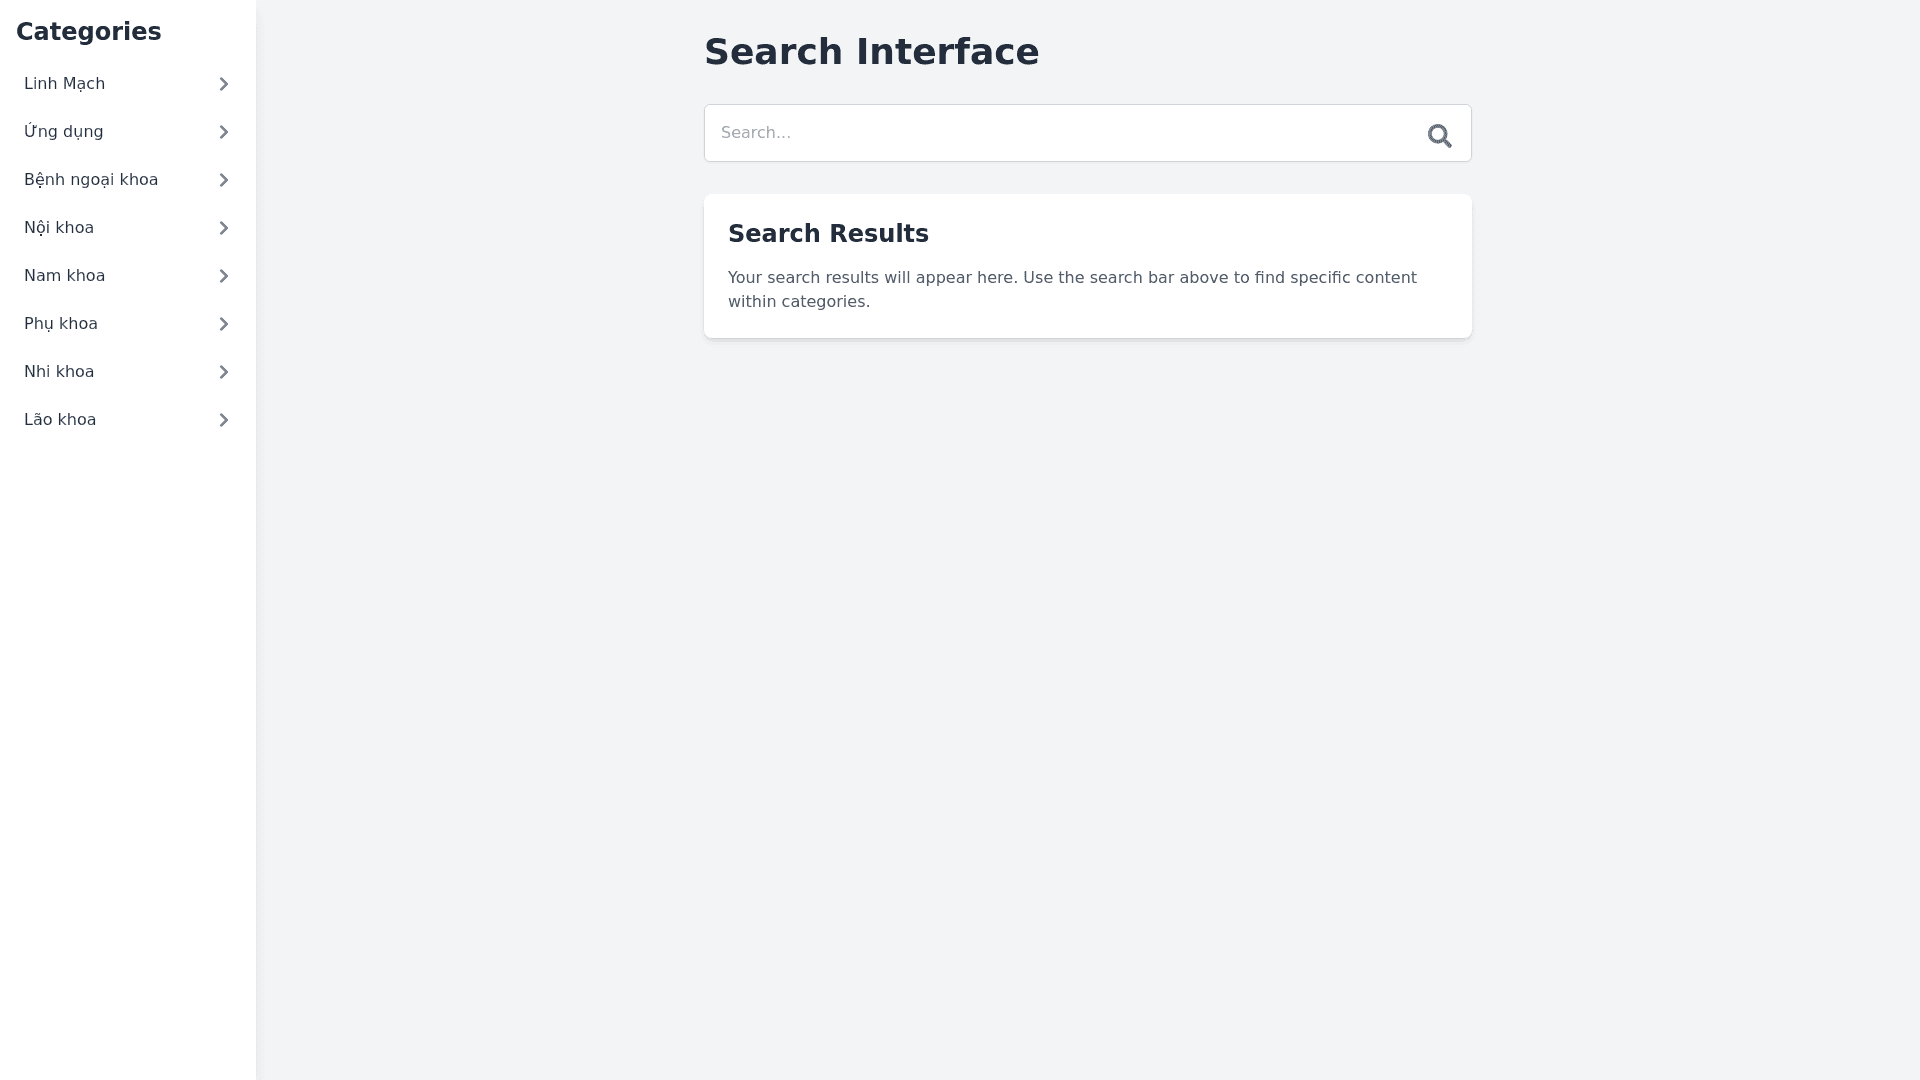Expand the Nội khoa chevron arrow
Screen dimensions: 1920x1080
point(224,228)
